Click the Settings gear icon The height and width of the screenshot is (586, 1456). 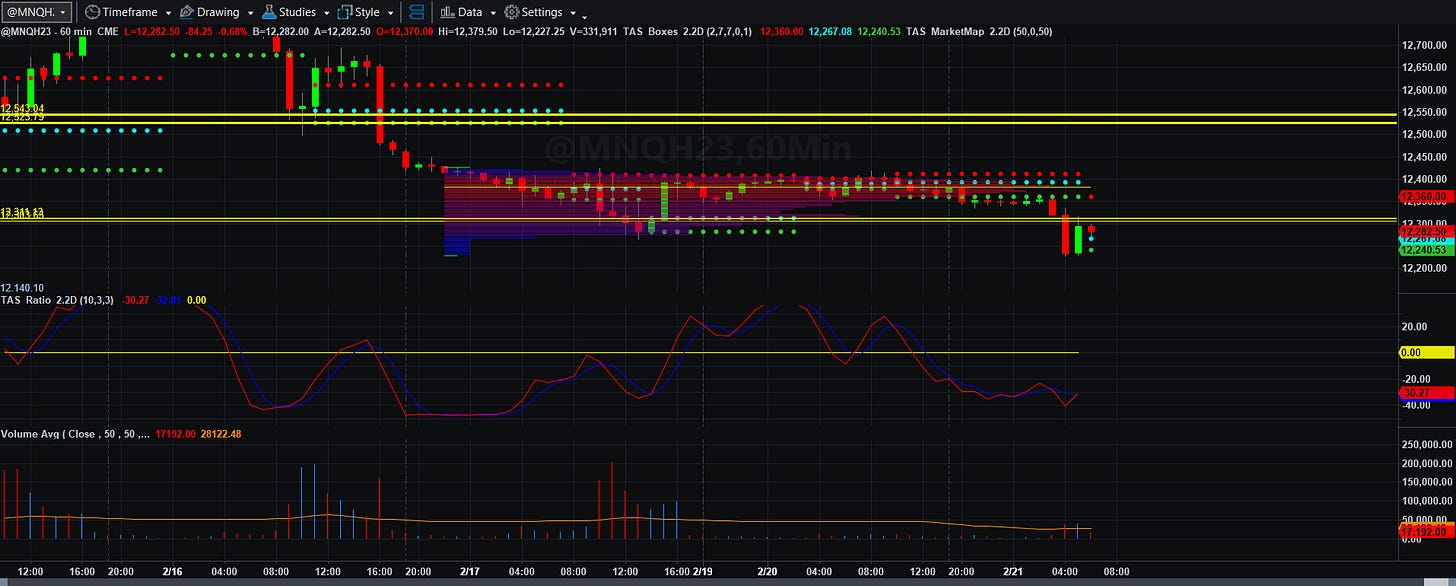click(x=511, y=12)
